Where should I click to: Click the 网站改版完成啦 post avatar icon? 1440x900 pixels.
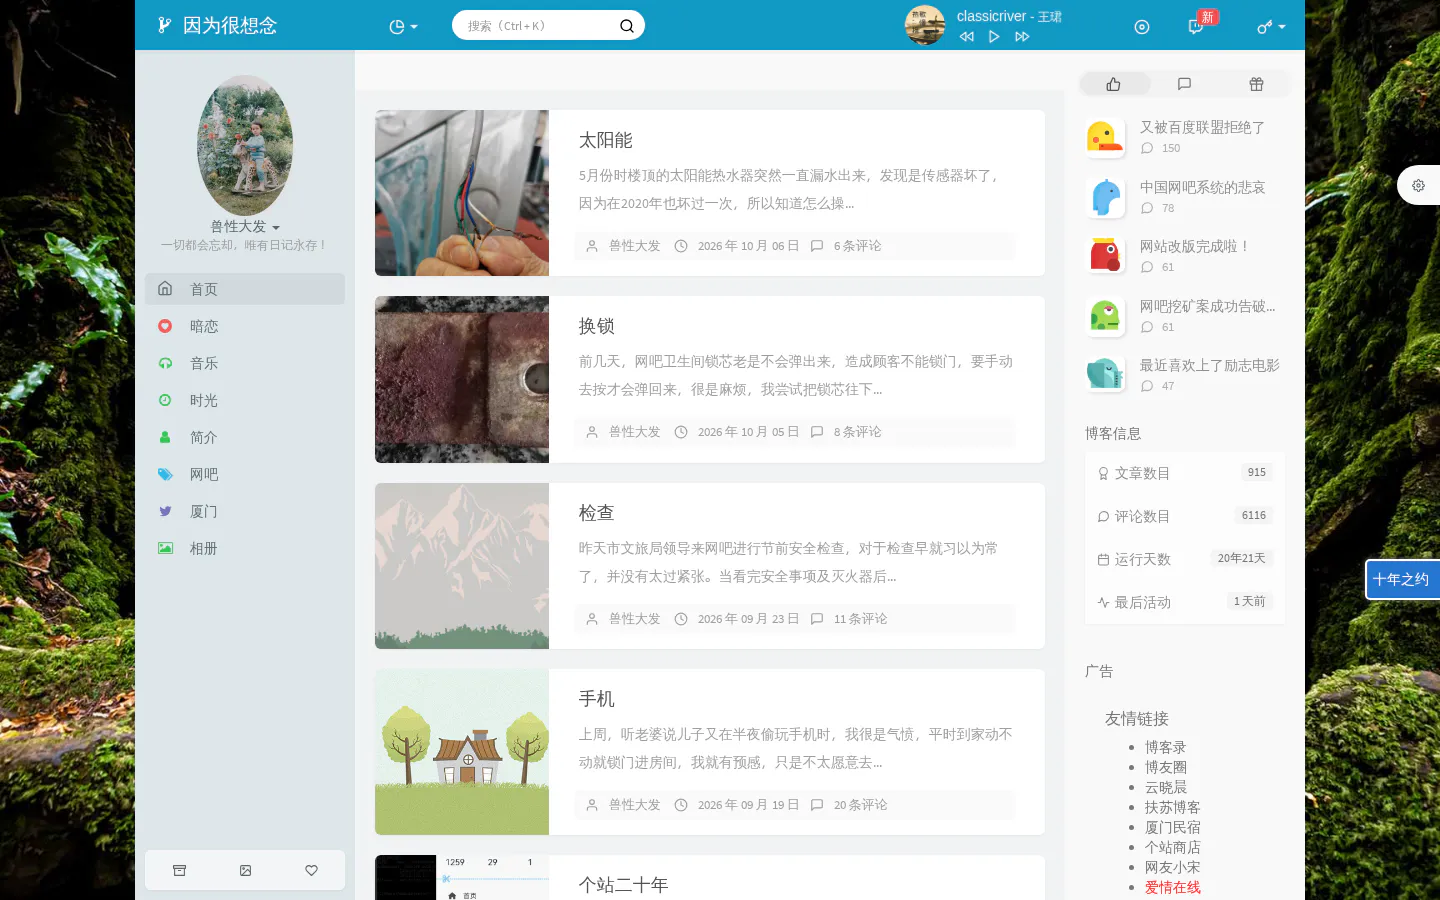click(1105, 256)
